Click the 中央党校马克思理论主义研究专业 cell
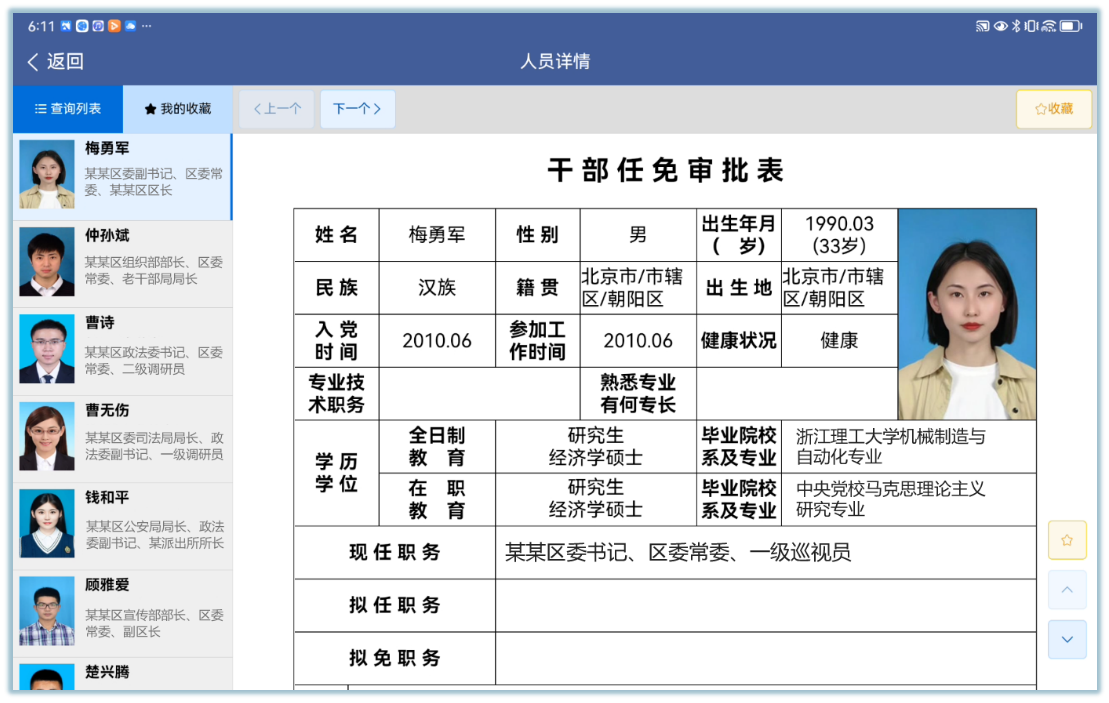This screenshot has height=703, width=1109. 909,499
